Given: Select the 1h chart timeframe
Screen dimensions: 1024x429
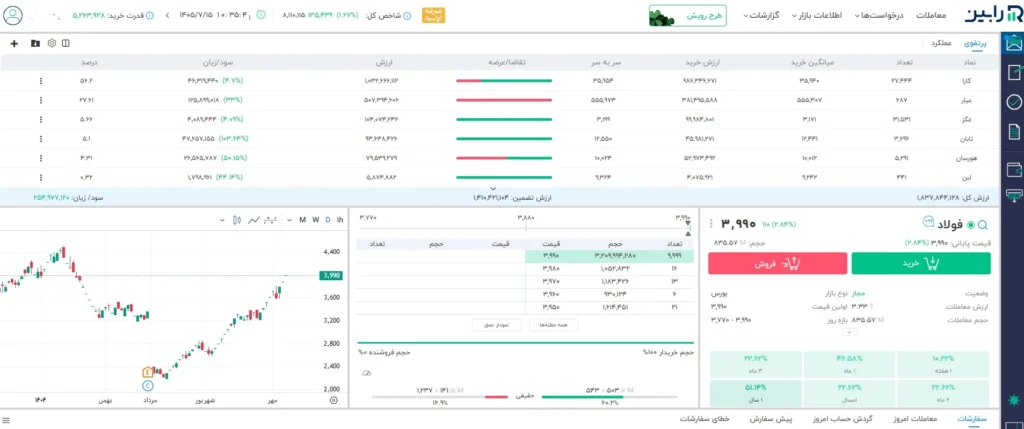Looking at the screenshot, I should point(340,220).
